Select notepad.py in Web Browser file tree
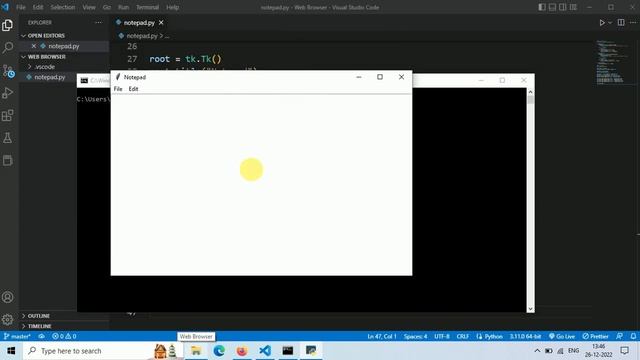The image size is (640, 360). (x=49, y=77)
